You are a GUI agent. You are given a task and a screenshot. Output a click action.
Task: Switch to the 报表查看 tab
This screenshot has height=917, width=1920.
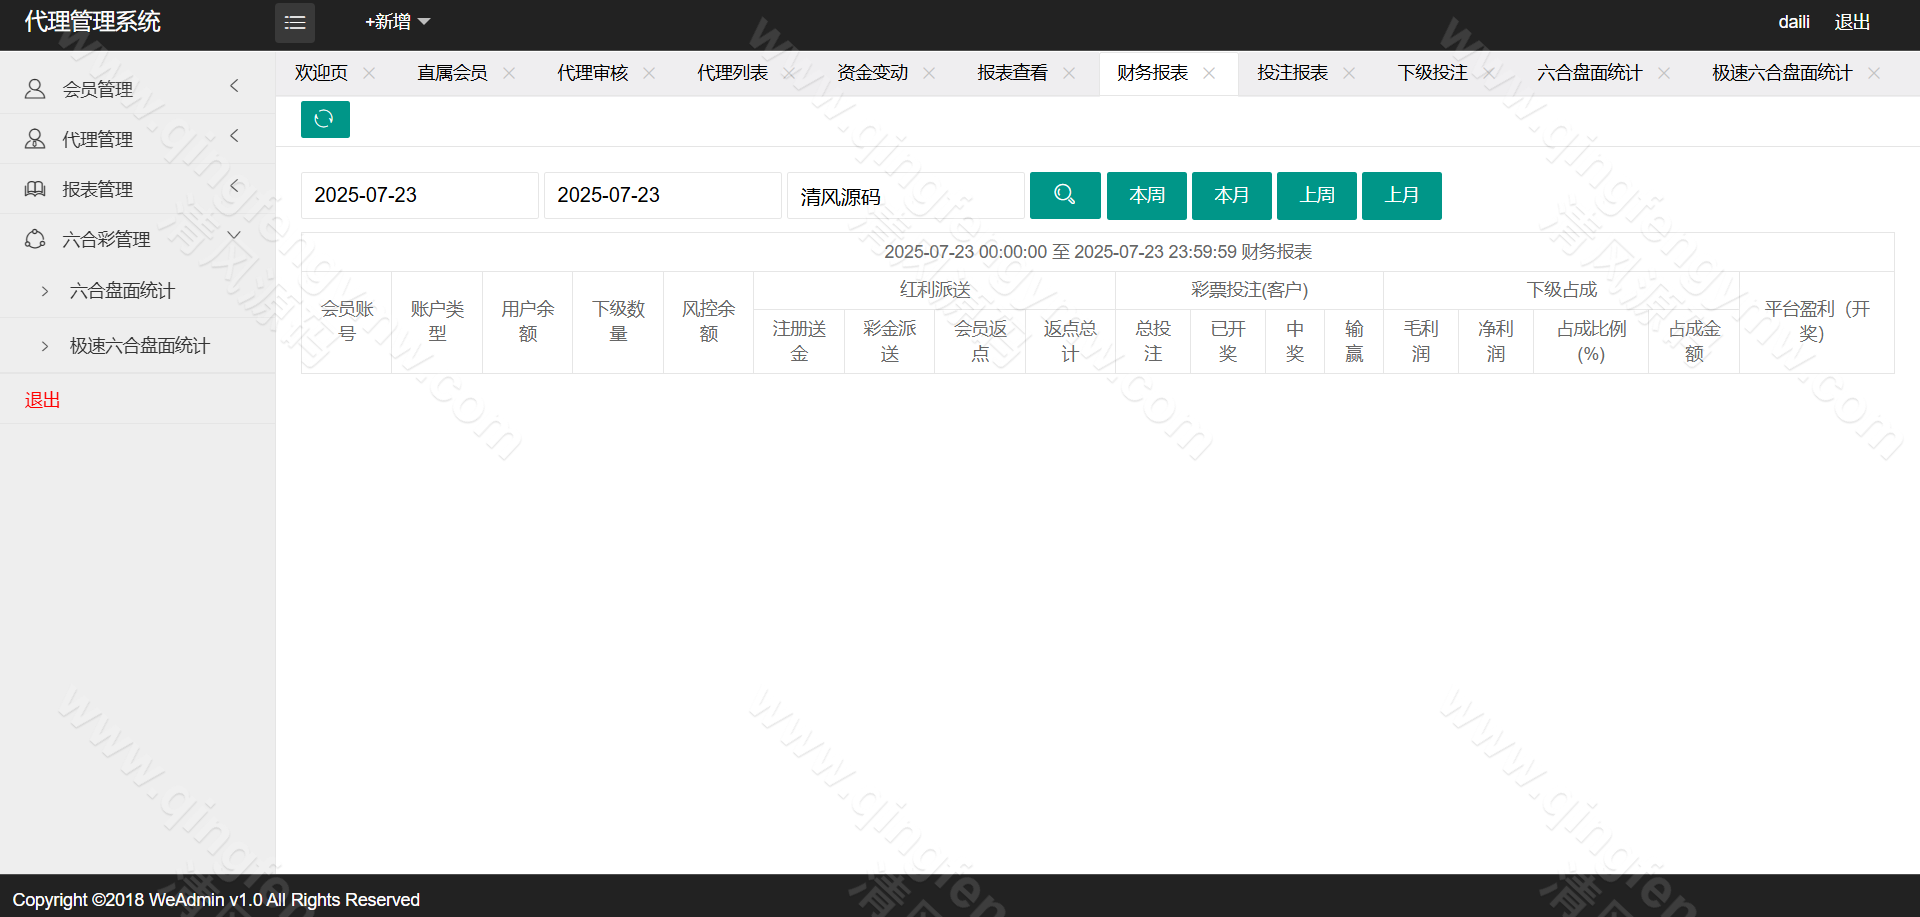[x=1012, y=73]
